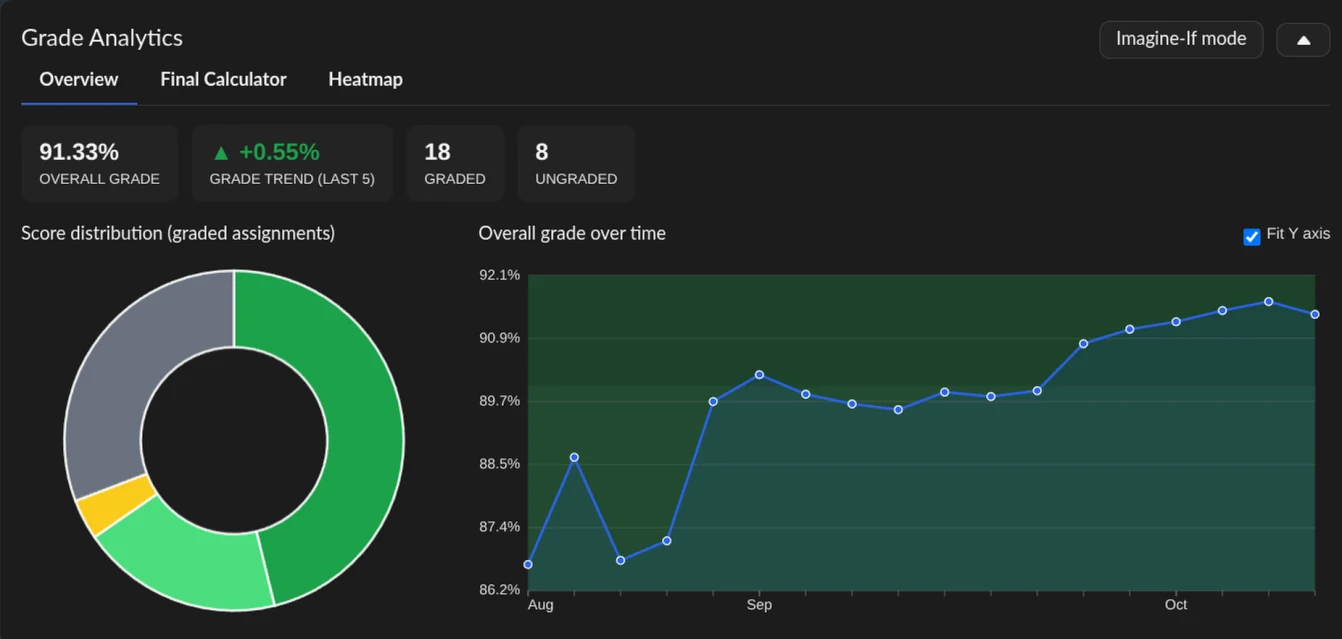Click the 90.9% Y axis label
The image size is (1342, 639).
[x=500, y=338]
